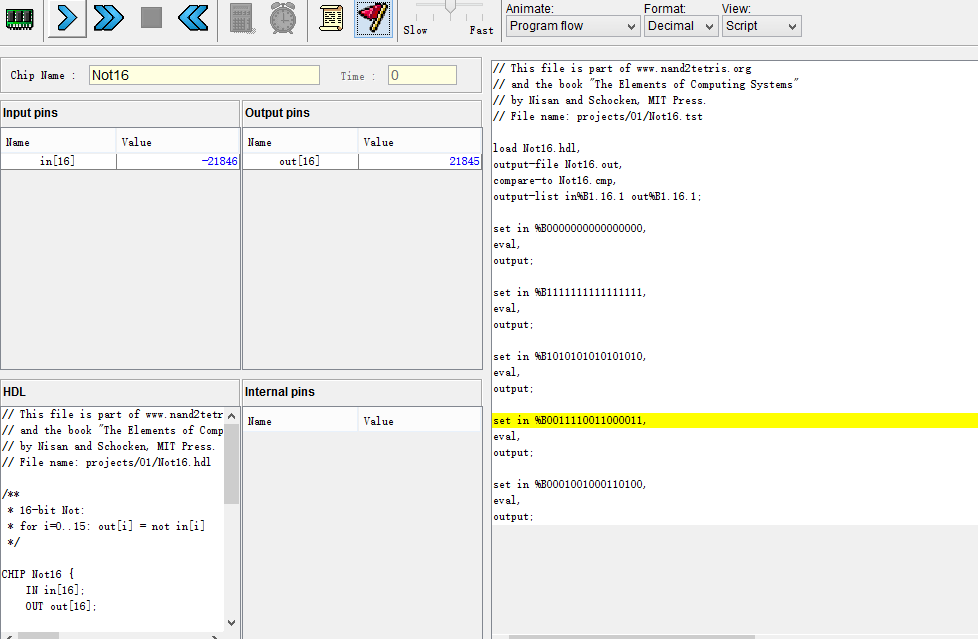Click the HDL scrollbar down arrow
This screenshot has width=978, height=639.
(x=231, y=621)
